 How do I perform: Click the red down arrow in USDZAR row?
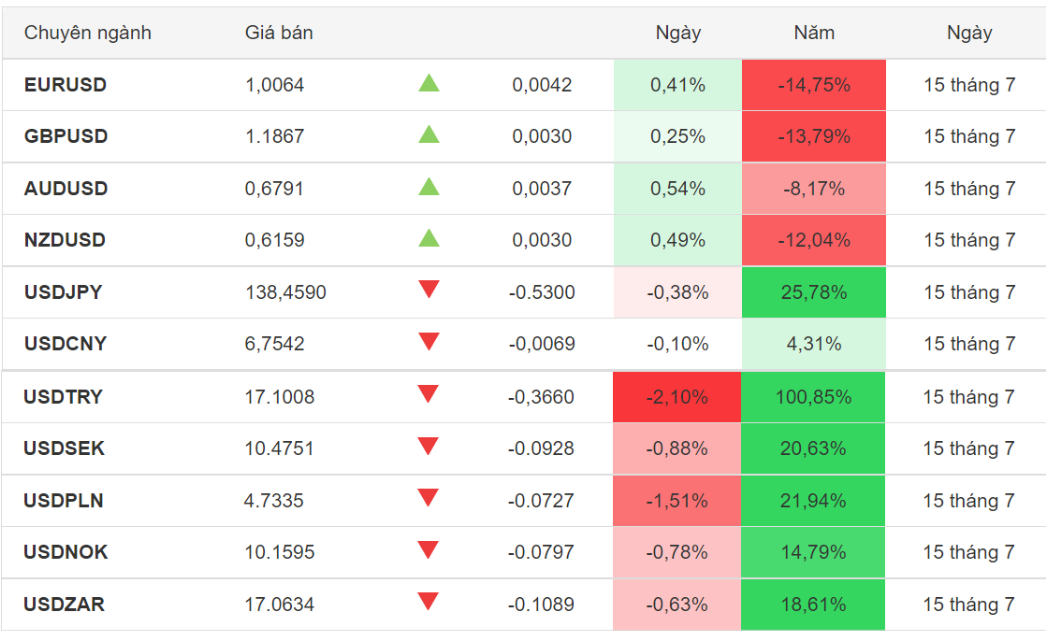[428, 603]
